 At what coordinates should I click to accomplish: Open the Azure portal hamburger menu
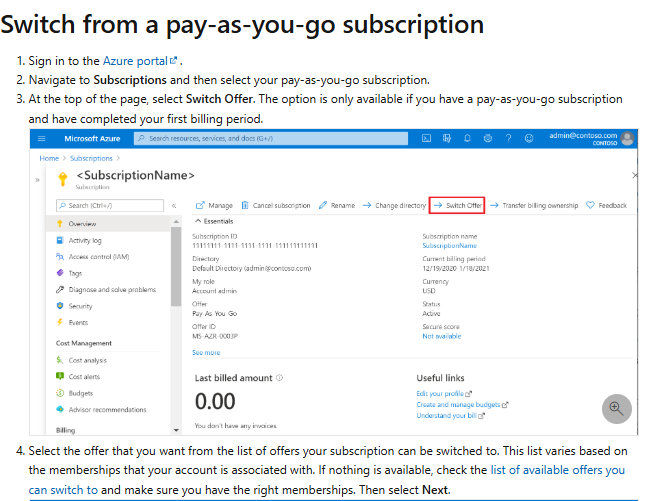coord(42,139)
